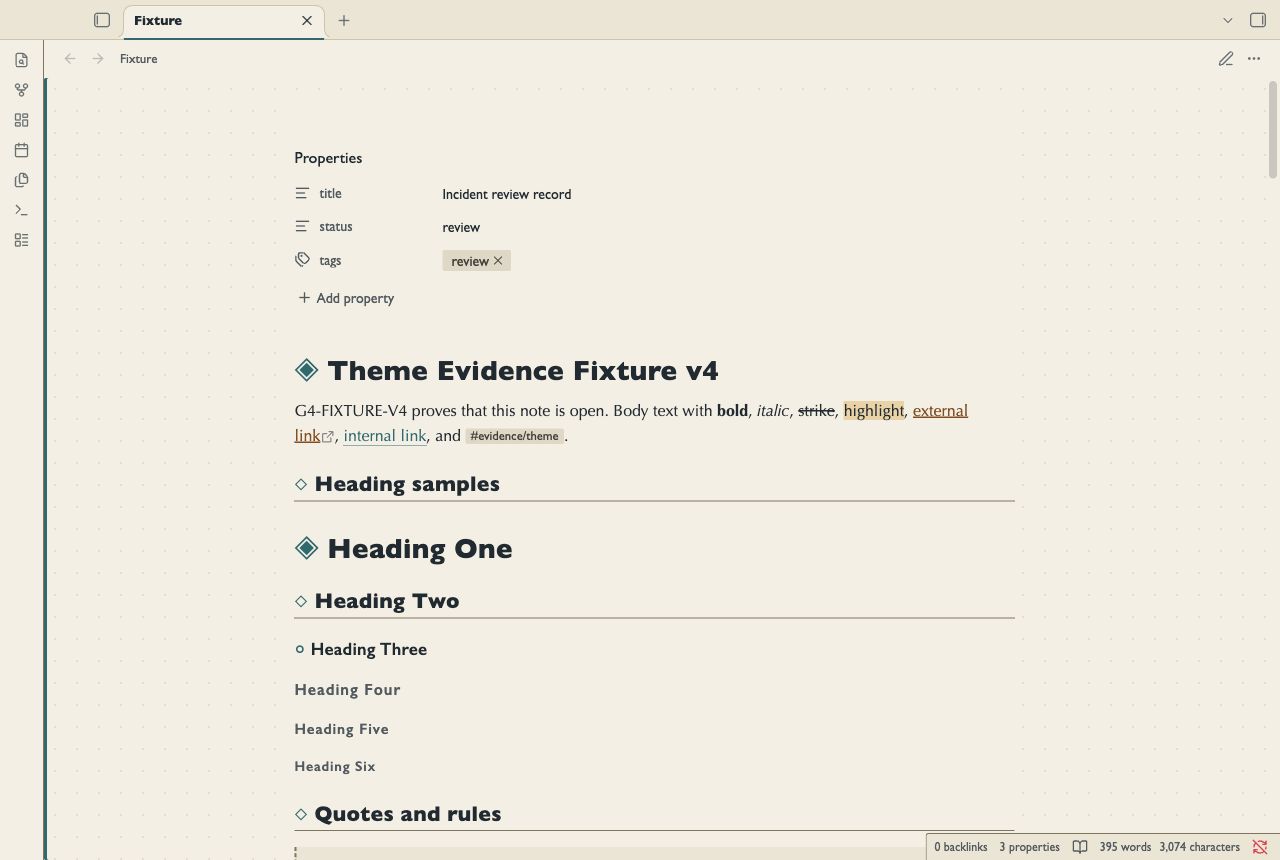Viewport: 1280px width, 860px height.
Task: Open the internal link
Action: point(385,436)
